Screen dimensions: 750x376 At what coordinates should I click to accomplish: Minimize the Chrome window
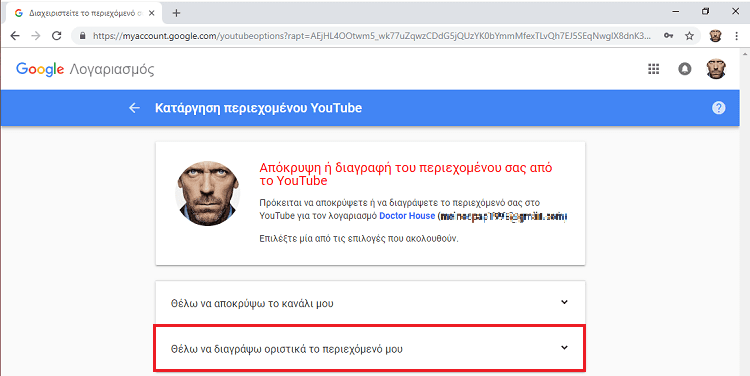tap(676, 11)
